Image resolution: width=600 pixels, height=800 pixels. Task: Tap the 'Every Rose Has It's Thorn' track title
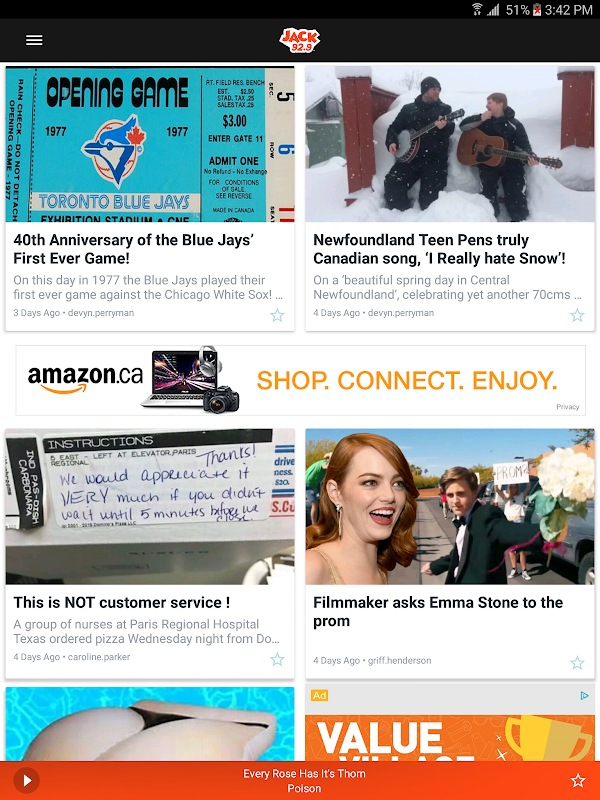(x=304, y=773)
